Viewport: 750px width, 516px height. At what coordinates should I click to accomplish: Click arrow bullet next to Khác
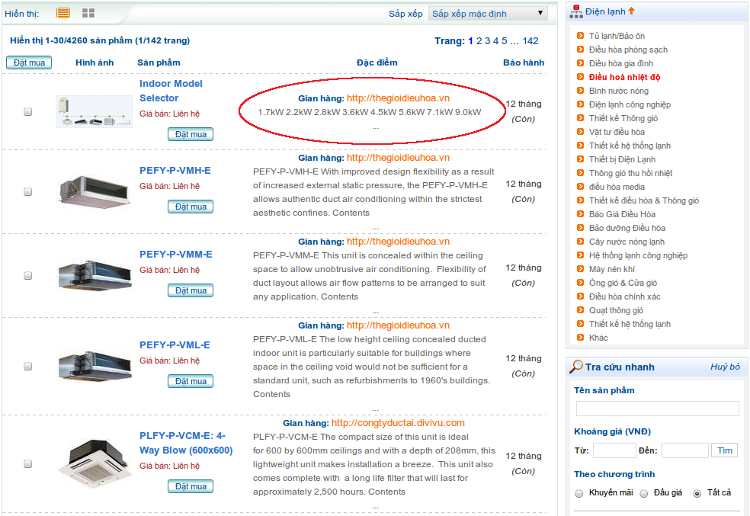[580, 337]
